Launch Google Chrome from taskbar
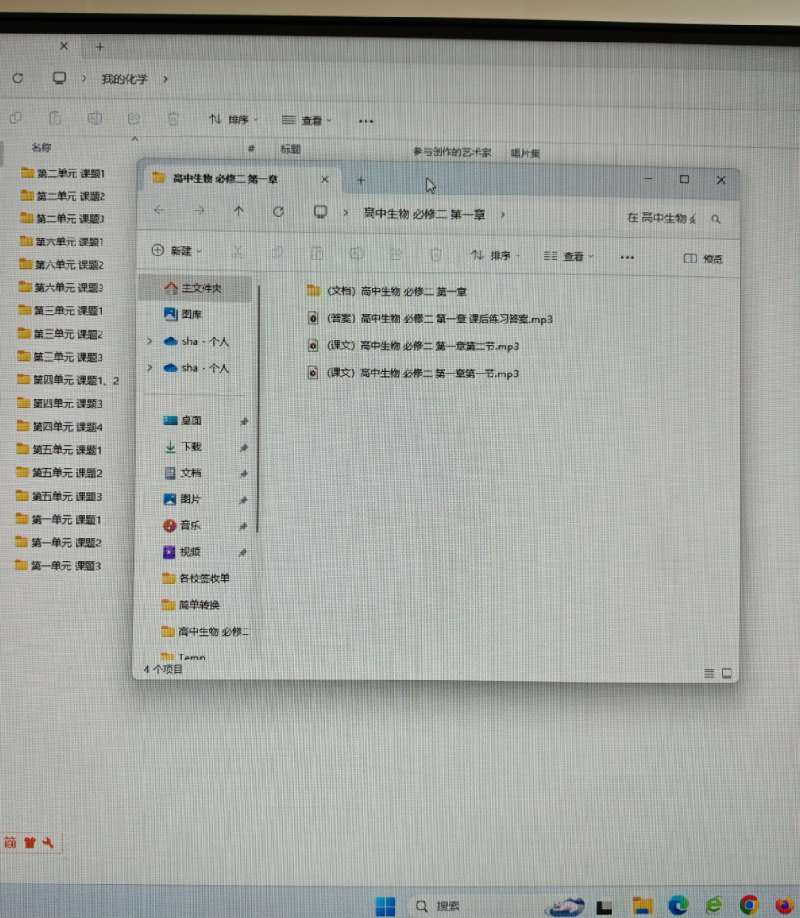 click(749, 906)
